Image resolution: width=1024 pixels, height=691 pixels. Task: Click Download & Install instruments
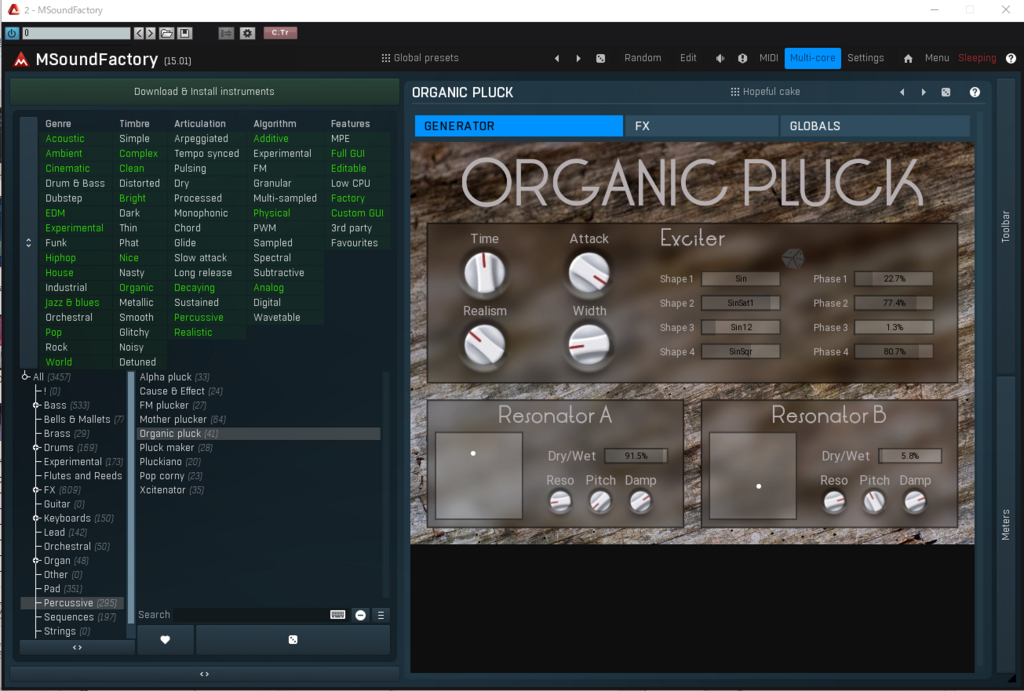point(204,91)
